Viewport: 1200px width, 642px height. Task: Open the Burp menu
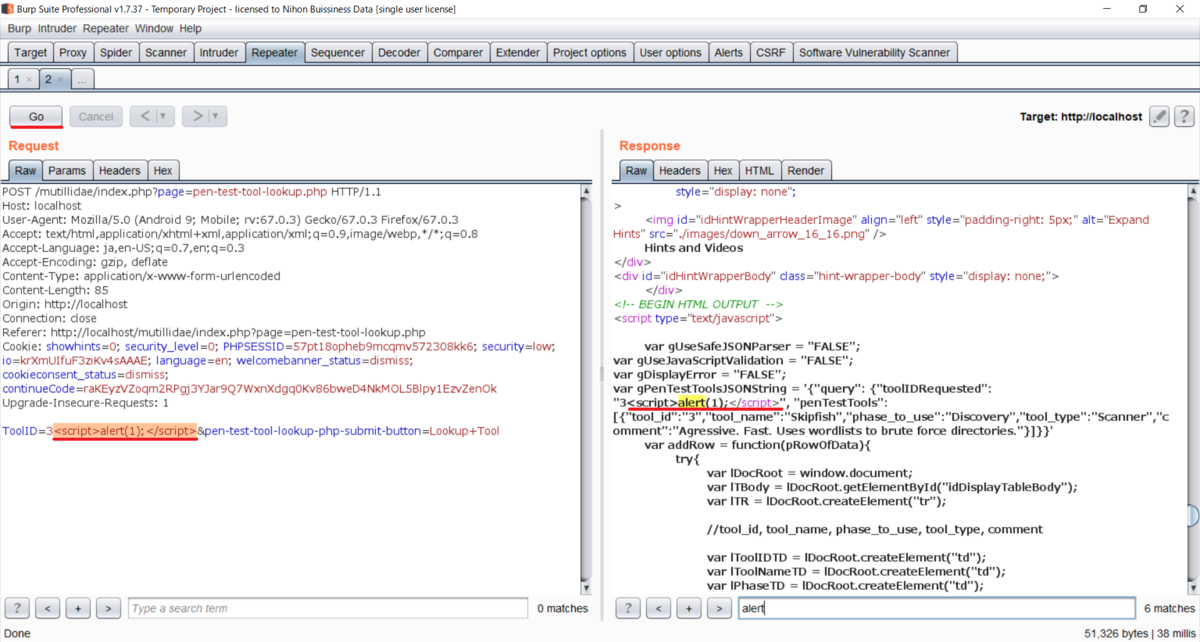20,29
